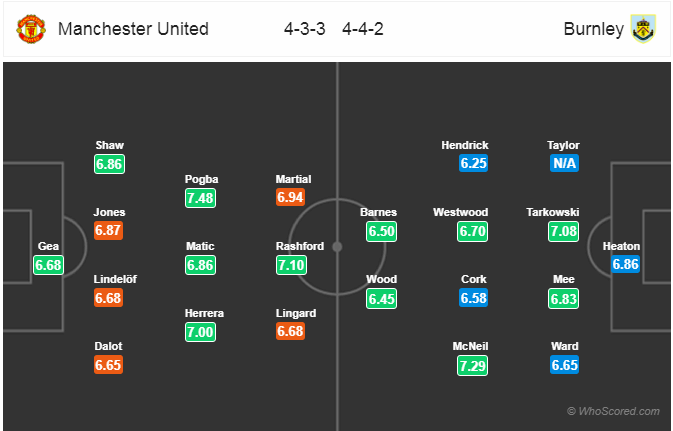The height and width of the screenshot is (431, 673).
Task: Select the Westwood player name
Action: [461, 212]
